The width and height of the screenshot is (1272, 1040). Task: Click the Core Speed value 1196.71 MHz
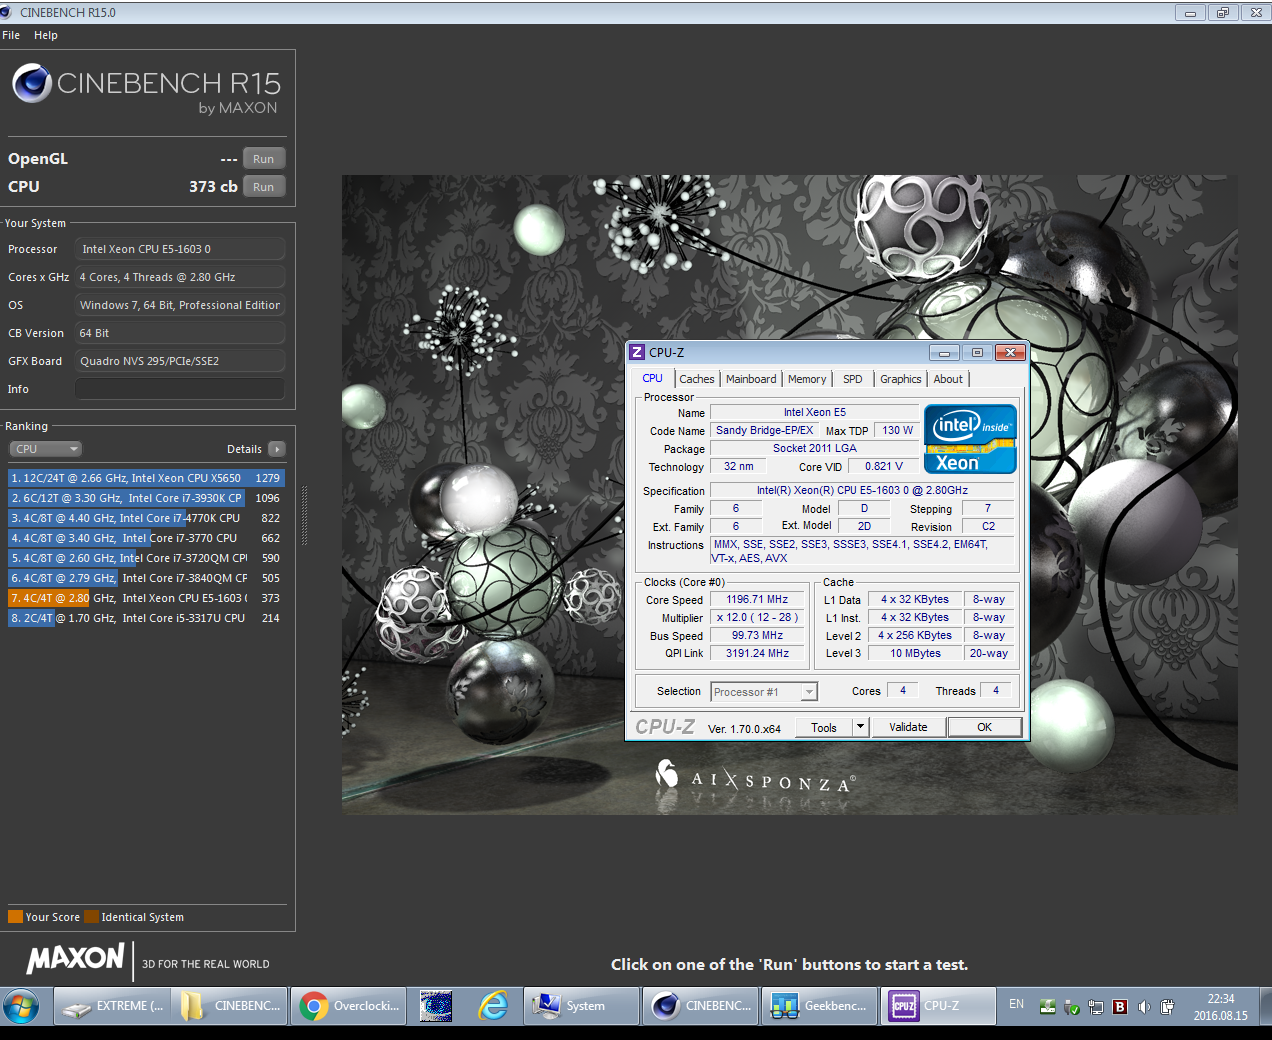pyautogui.click(x=757, y=599)
